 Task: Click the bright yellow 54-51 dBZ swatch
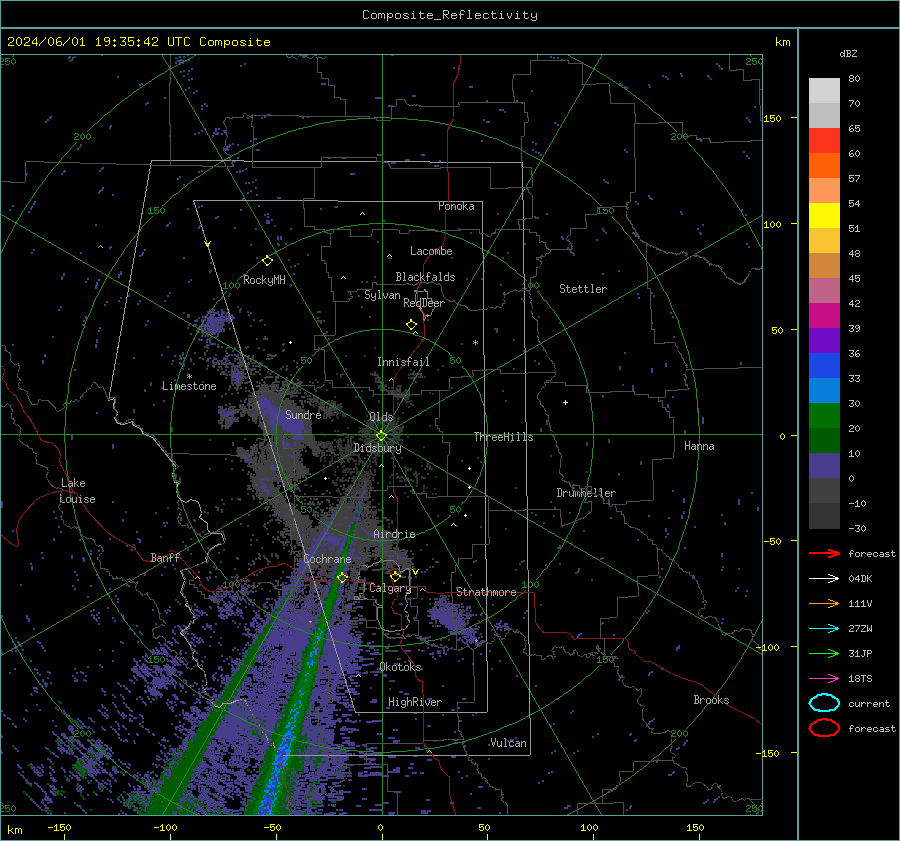(x=824, y=216)
